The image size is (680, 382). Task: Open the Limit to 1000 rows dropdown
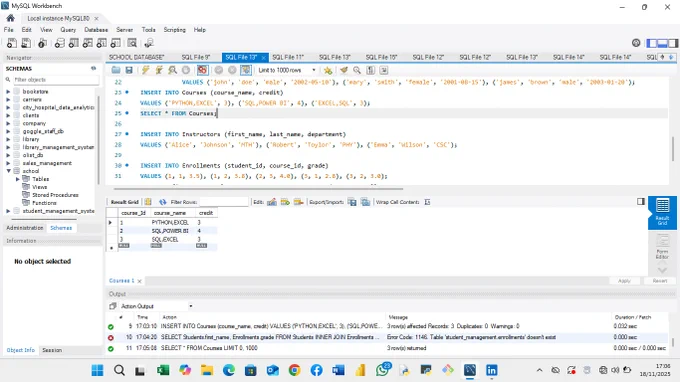click(287, 70)
